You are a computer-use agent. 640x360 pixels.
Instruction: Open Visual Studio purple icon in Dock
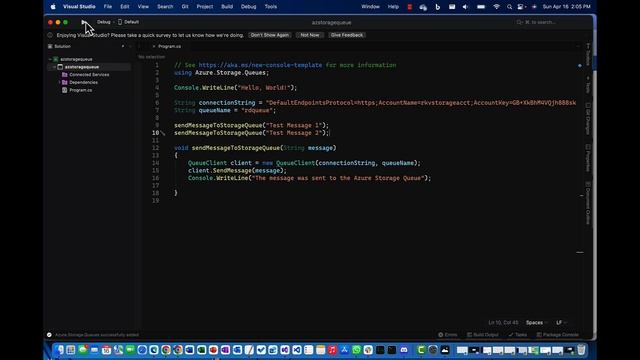[x=284, y=350]
